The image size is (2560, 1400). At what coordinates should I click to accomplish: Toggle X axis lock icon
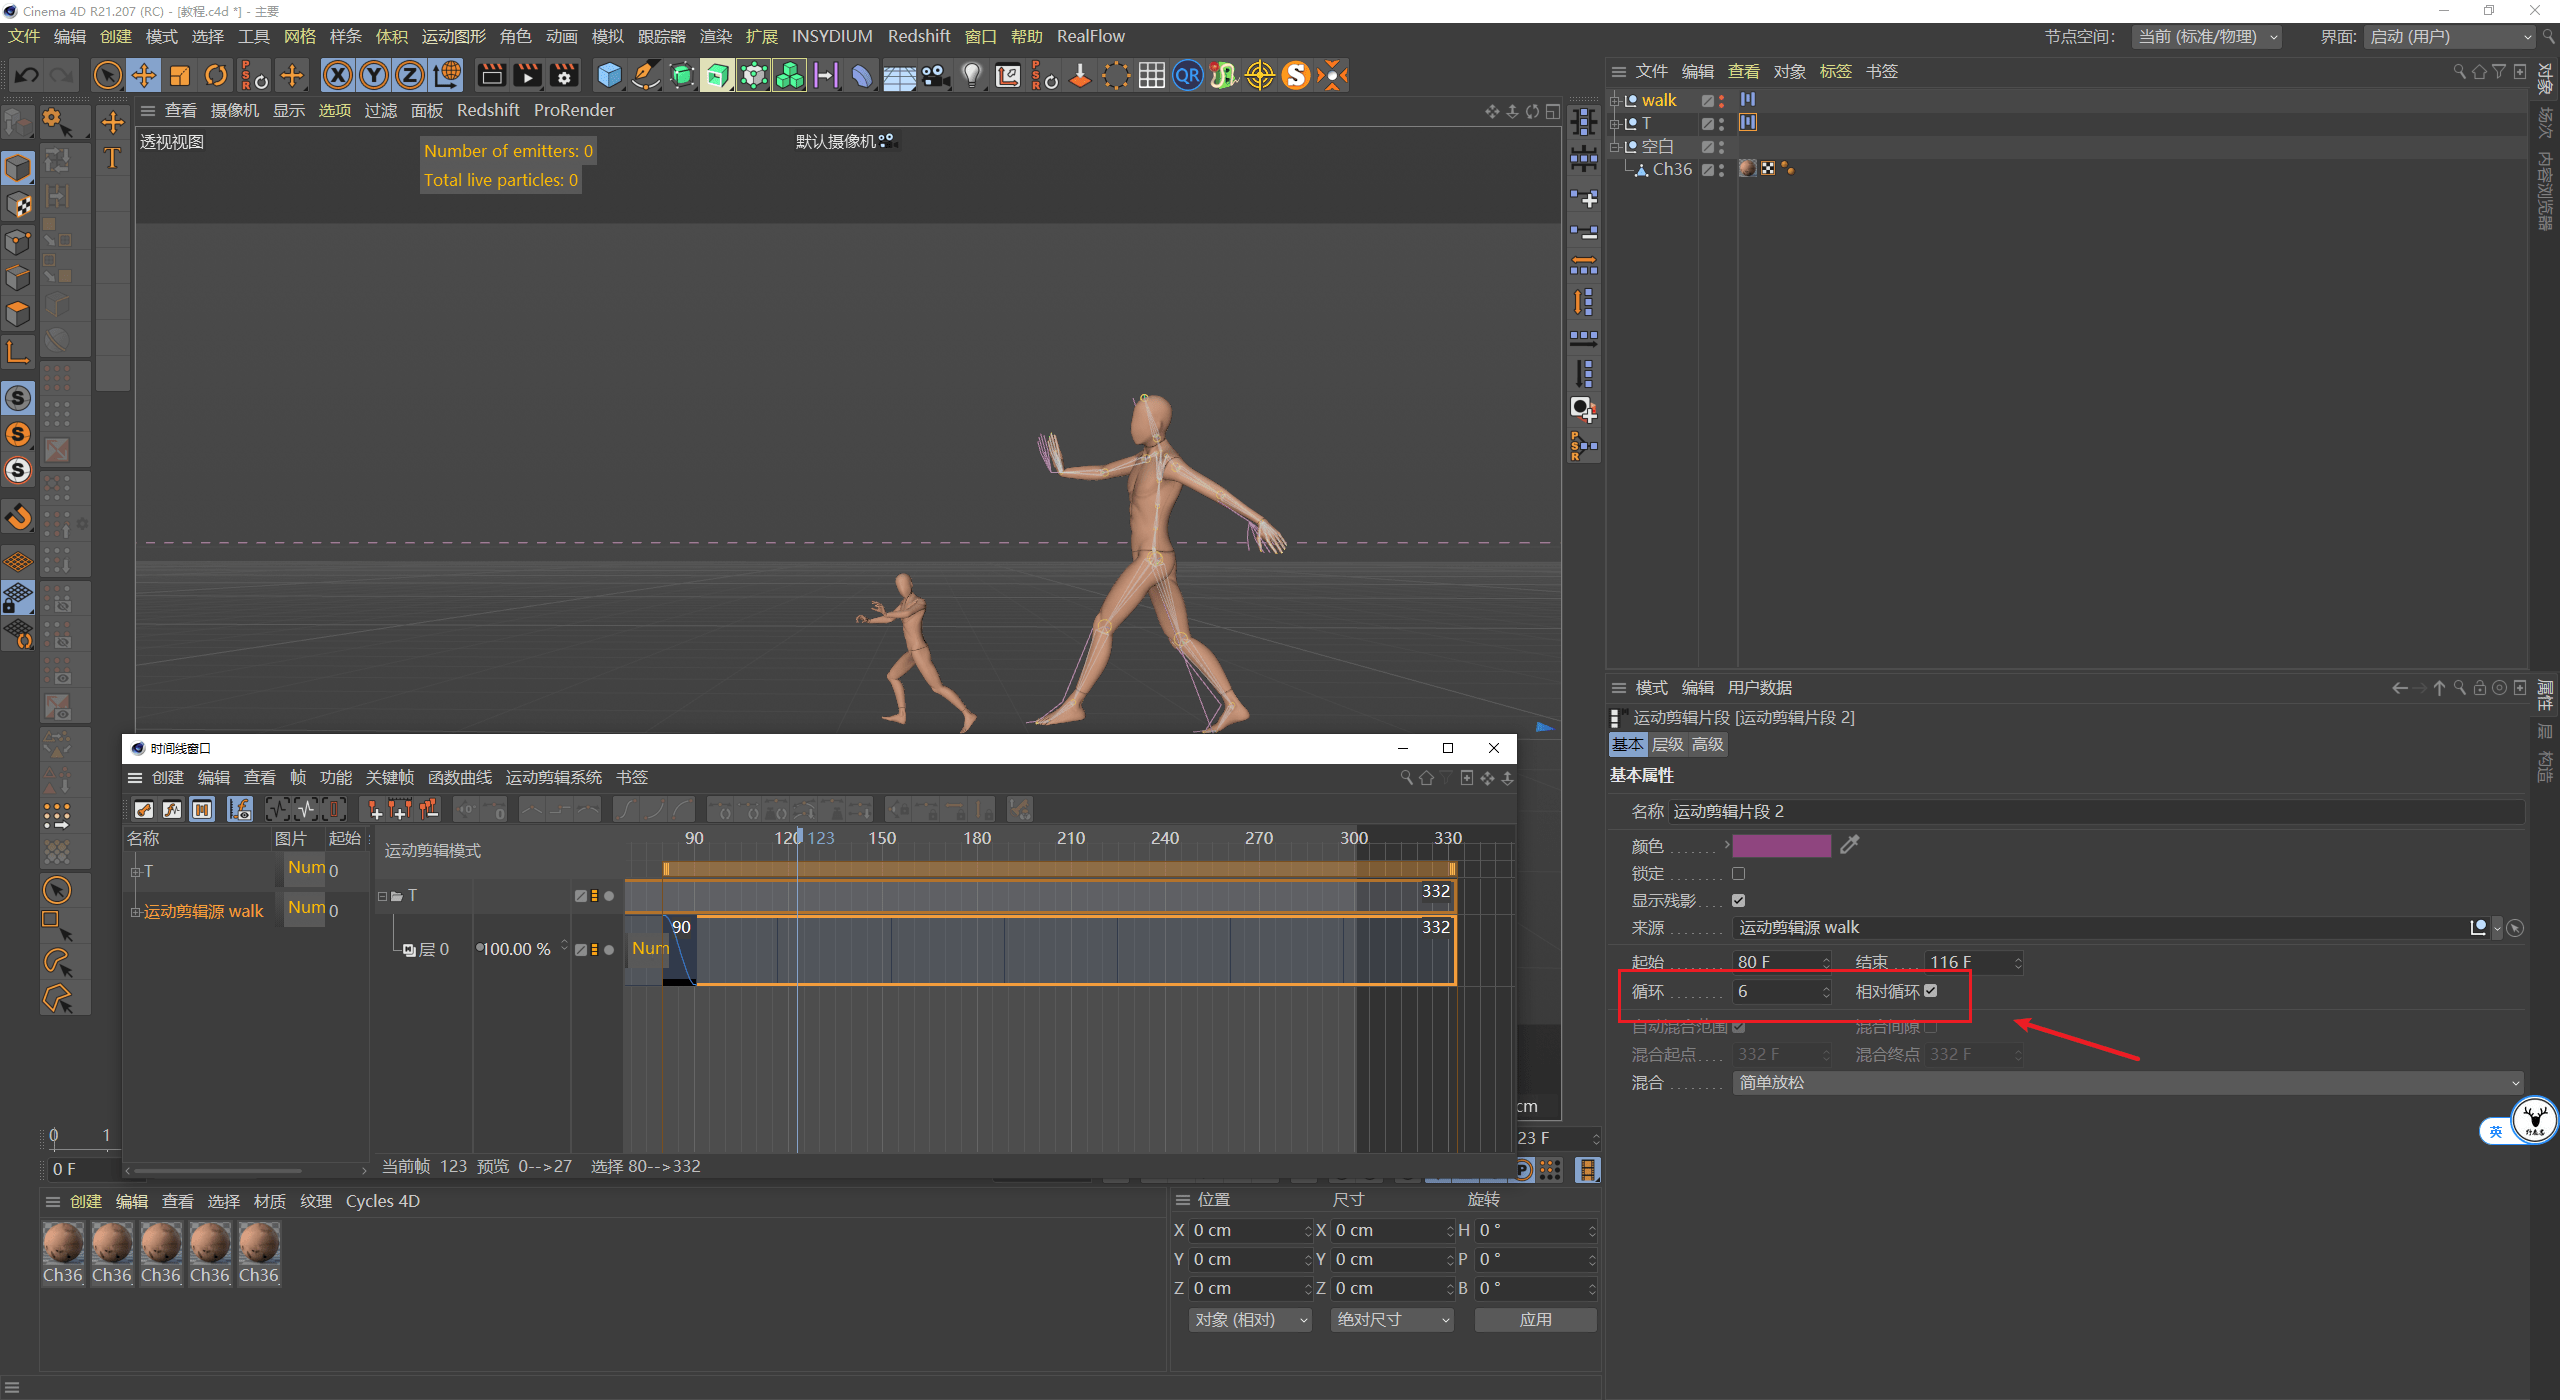[x=338, y=75]
